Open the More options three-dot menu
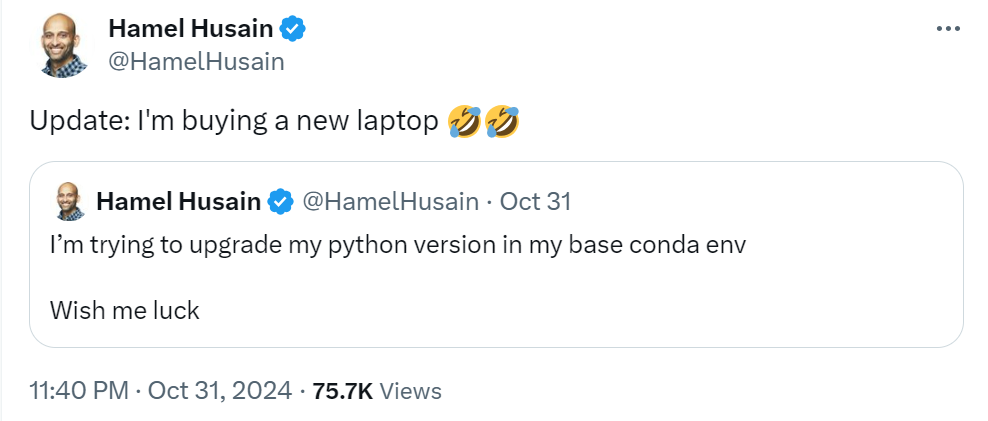This screenshot has height=421, width=988. 947,29
